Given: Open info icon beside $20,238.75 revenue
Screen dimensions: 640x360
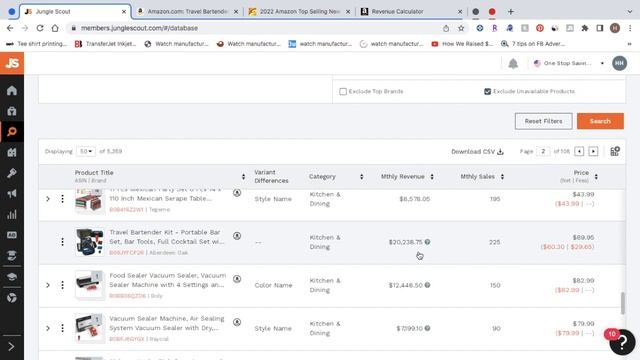Looking at the screenshot, I should pyautogui.click(x=427, y=242).
